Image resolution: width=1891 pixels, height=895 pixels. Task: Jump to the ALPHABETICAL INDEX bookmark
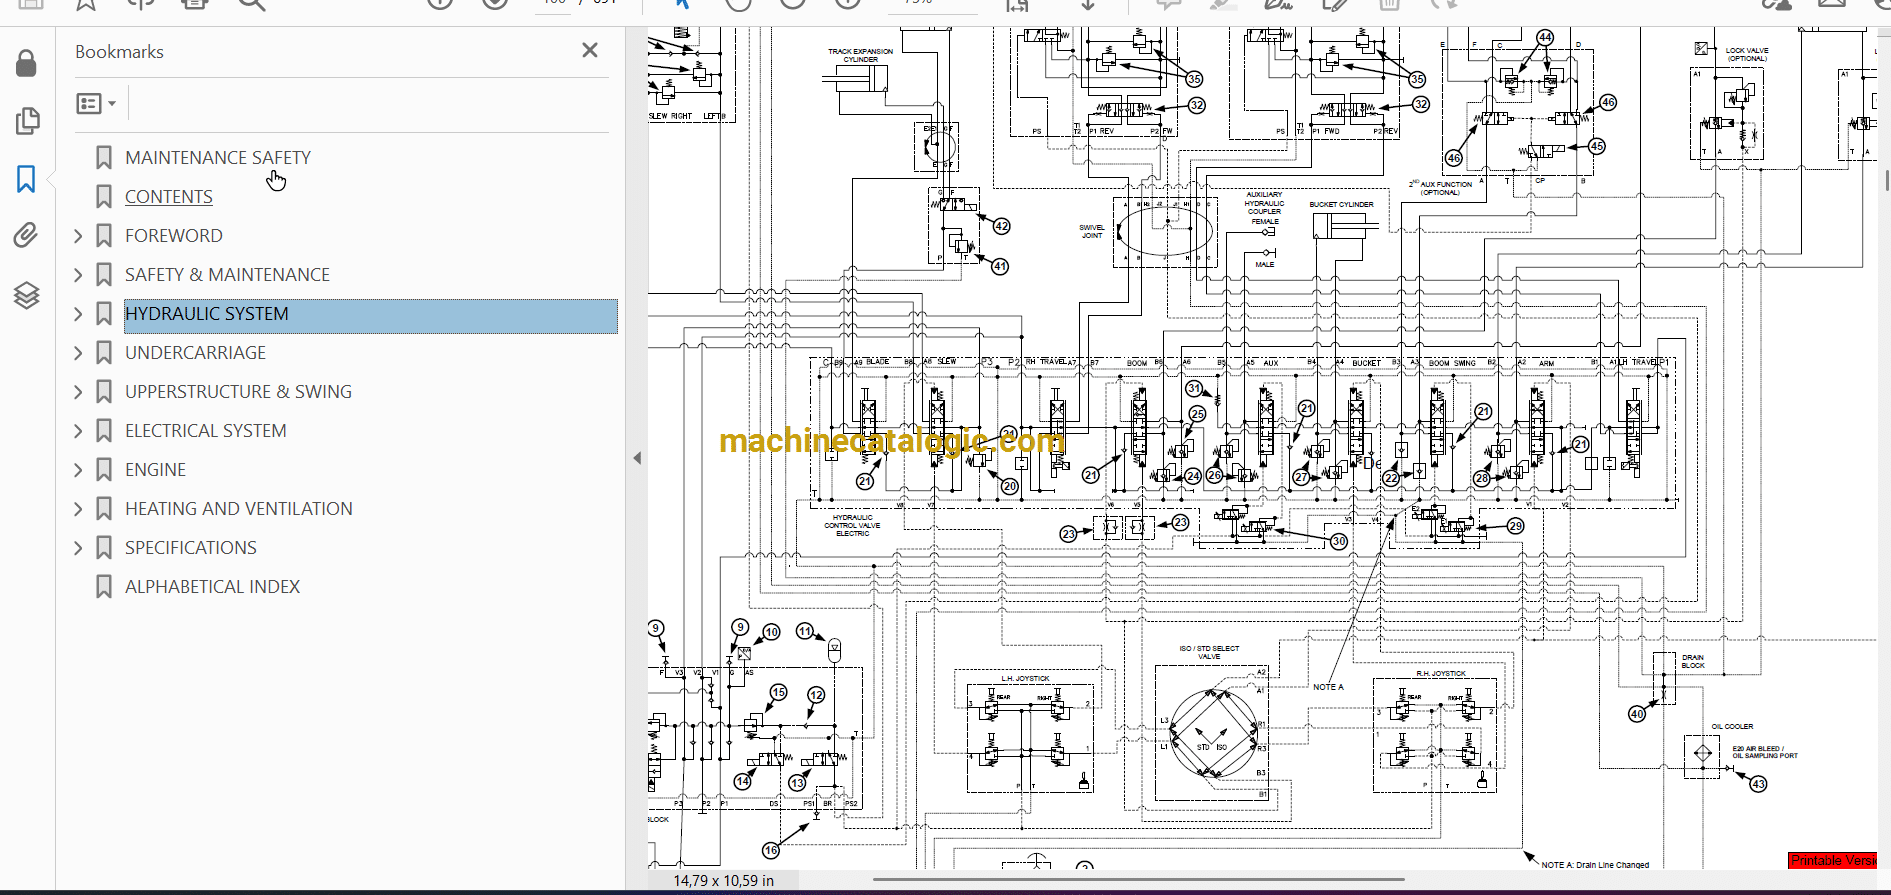pyautogui.click(x=212, y=587)
